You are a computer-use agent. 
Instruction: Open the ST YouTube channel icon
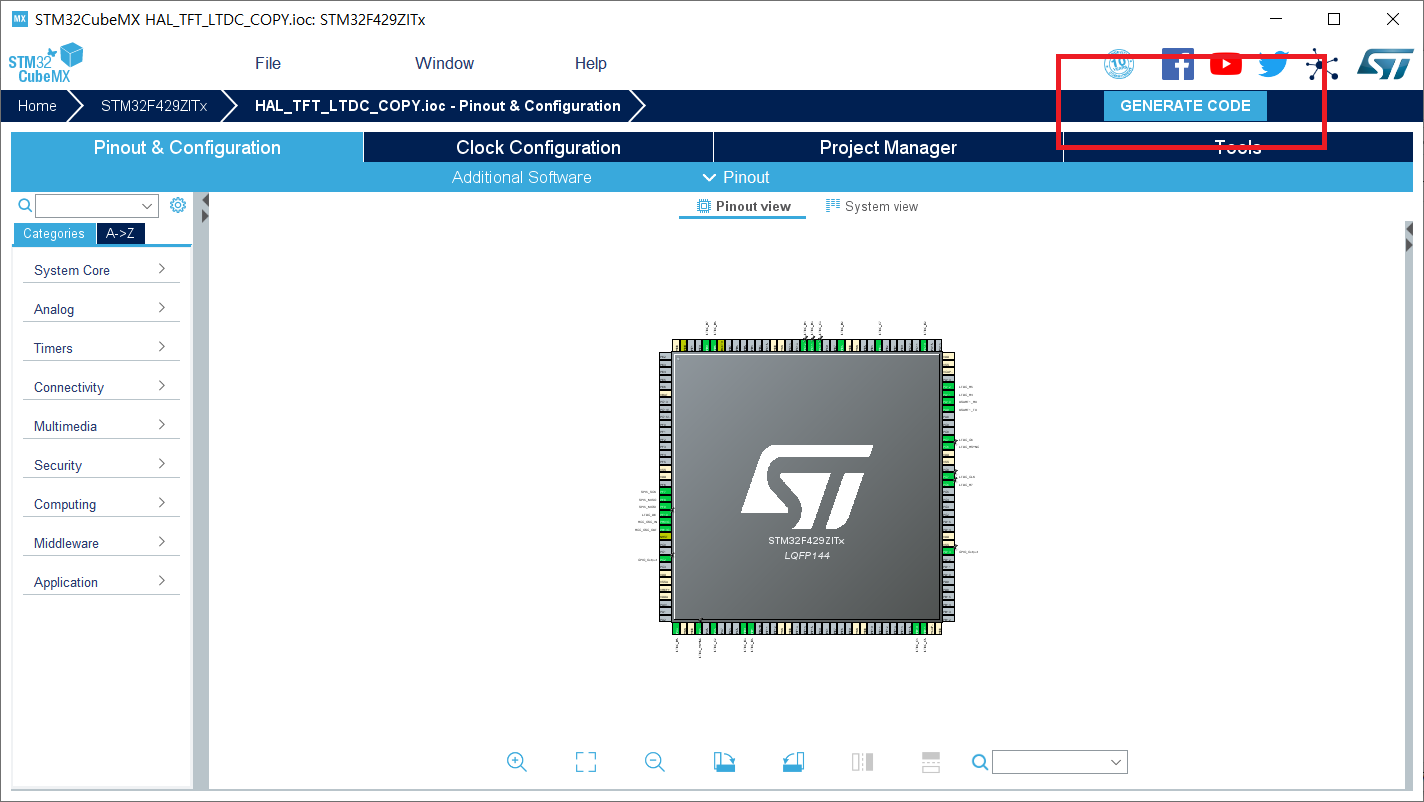[1225, 64]
